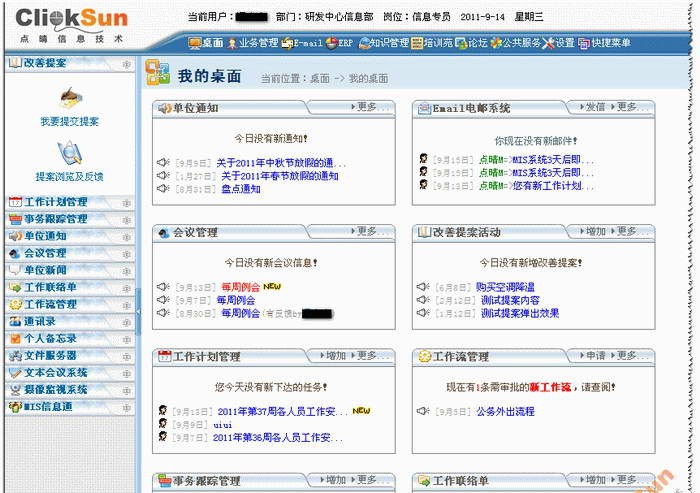
Task: Click the icon beside 文件服务器 in sidebar
Action: 15,356
